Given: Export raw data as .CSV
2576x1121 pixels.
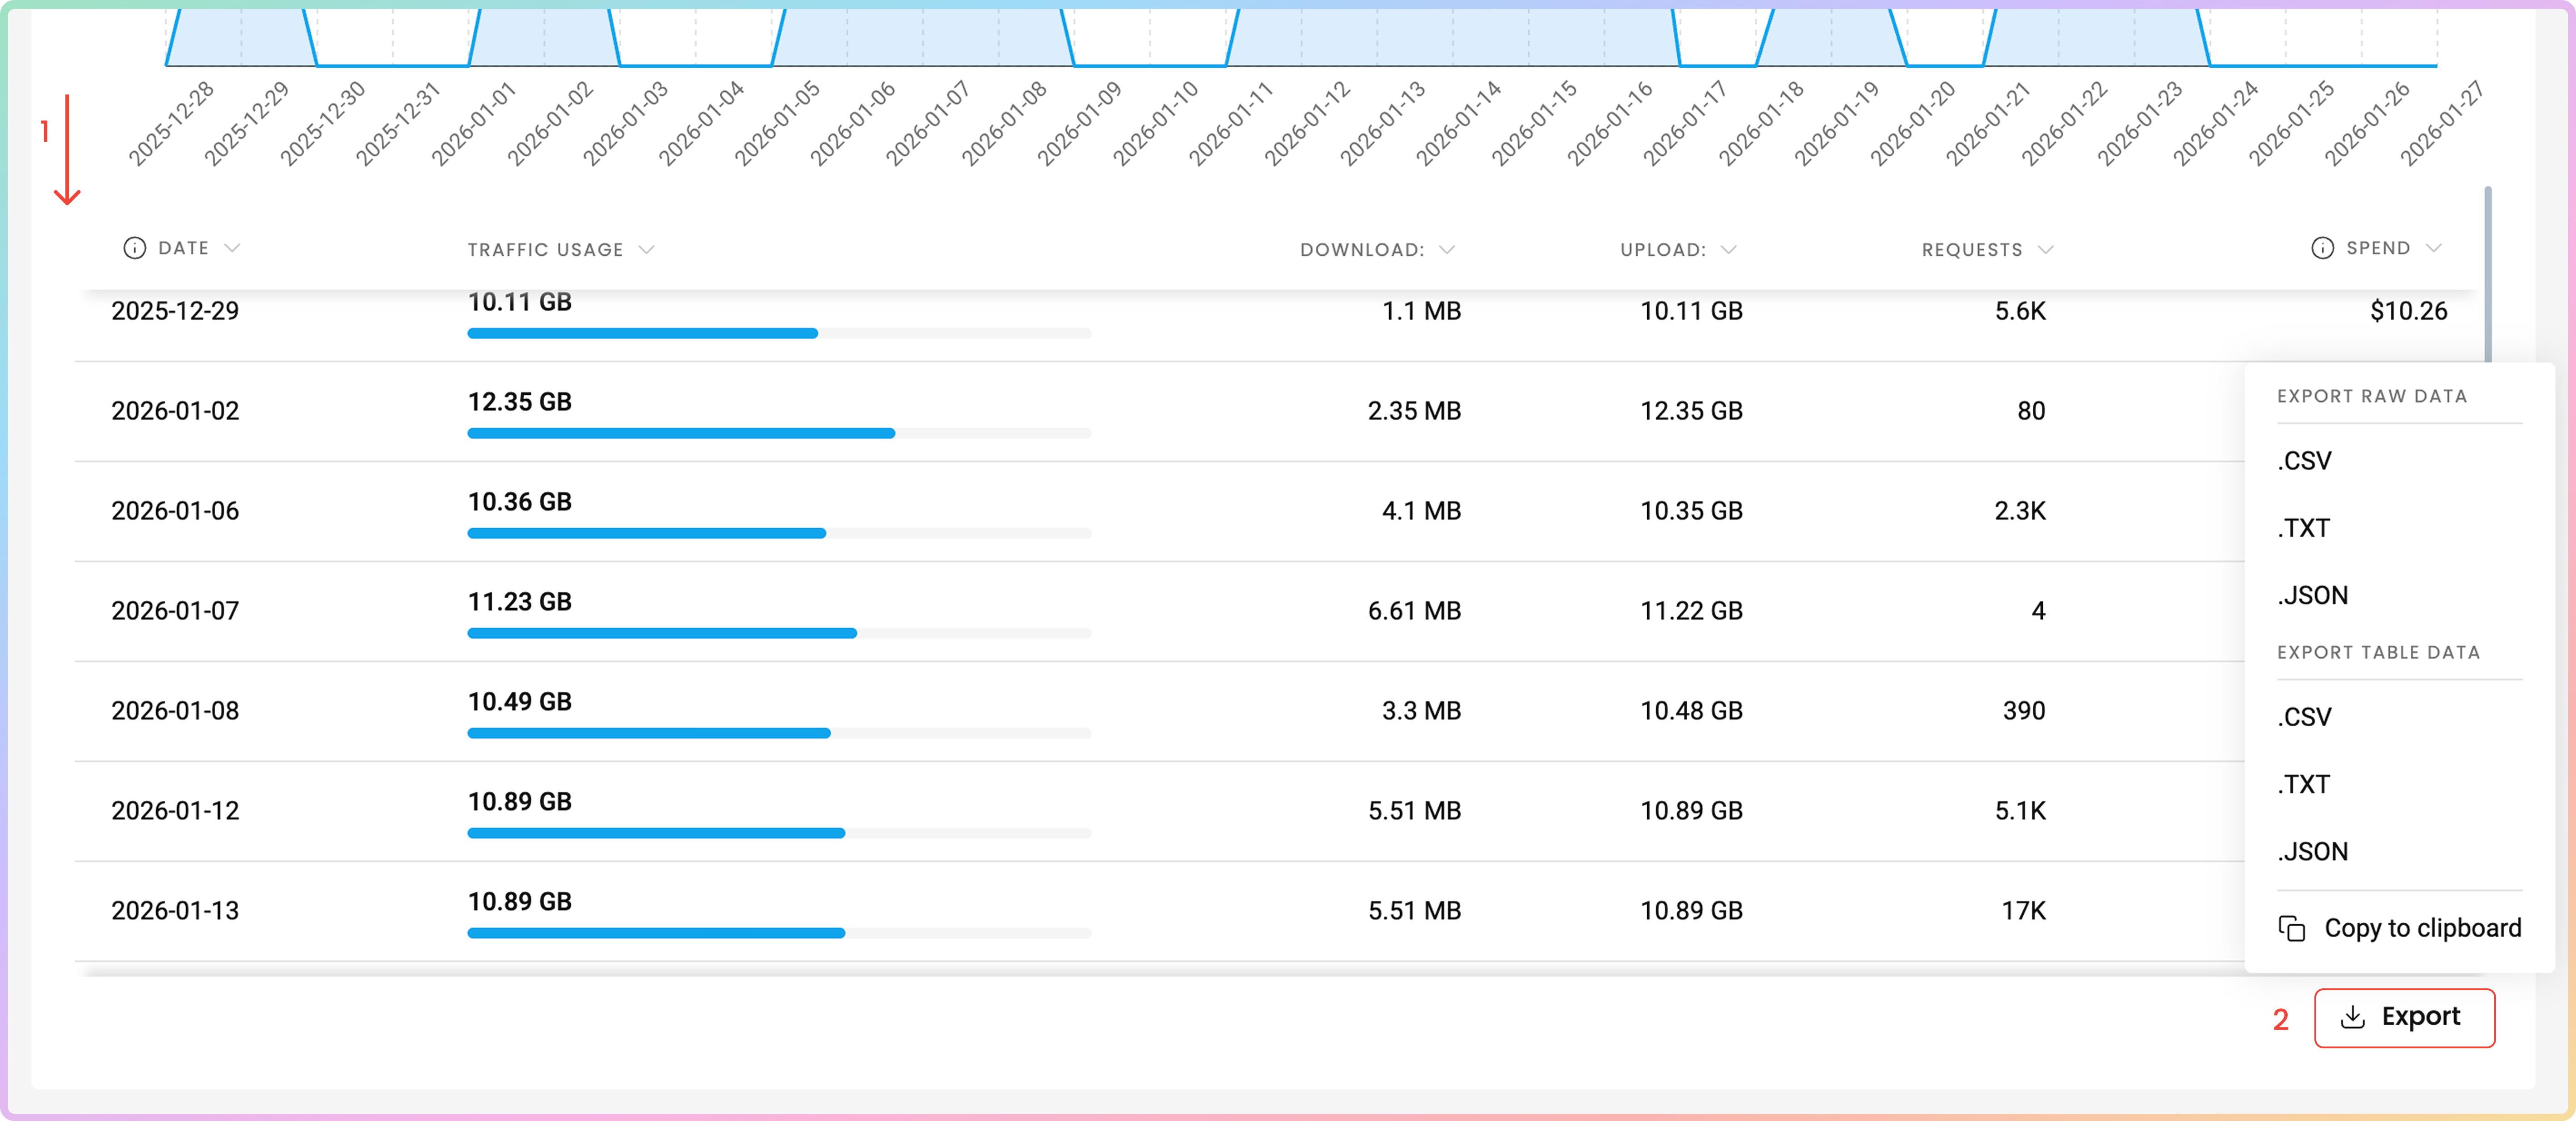Looking at the screenshot, I should coord(2305,461).
